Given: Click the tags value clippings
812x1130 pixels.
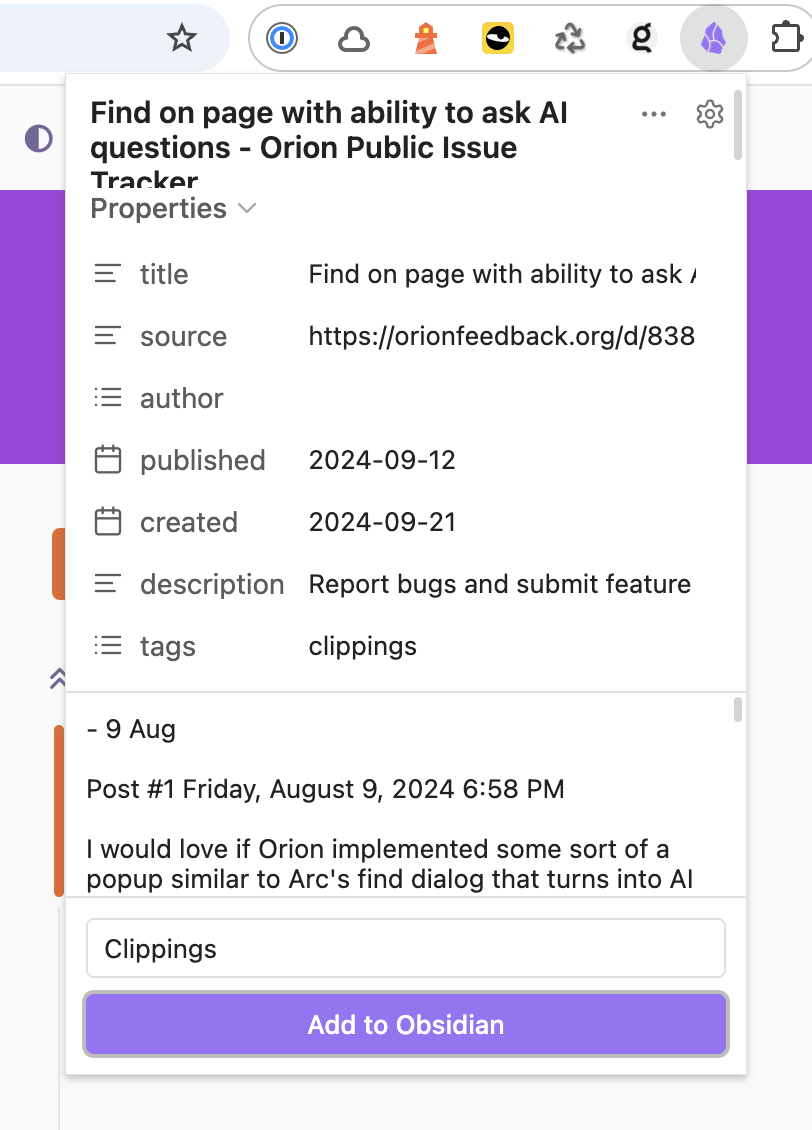Looking at the screenshot, I should [362, 646].
